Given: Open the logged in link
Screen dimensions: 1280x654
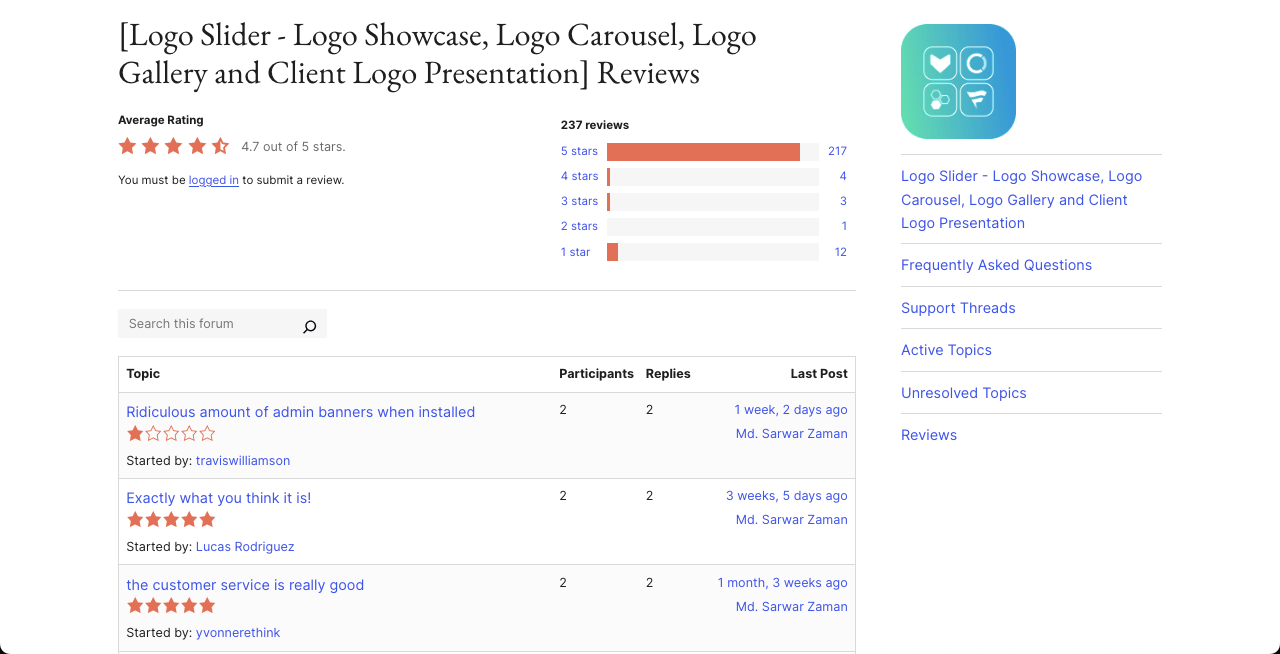Looking at the screenshot, I should (x=213, y=180).
